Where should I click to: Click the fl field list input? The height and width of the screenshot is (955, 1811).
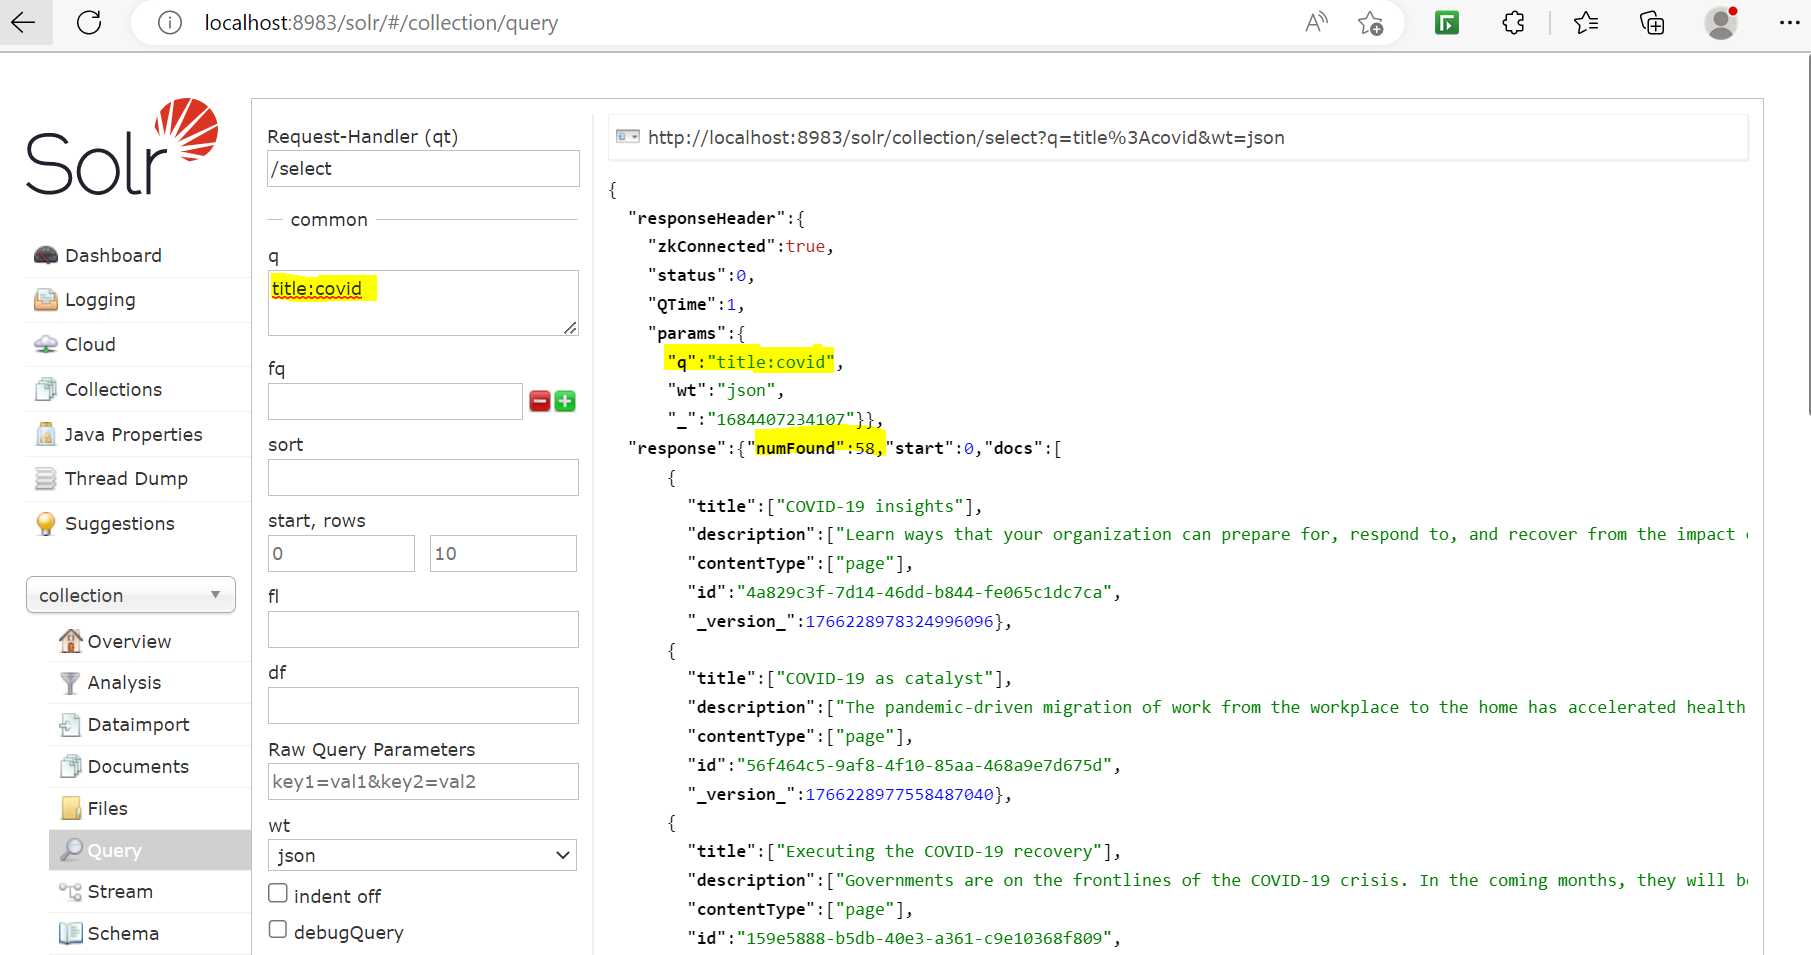coord(423,629)
